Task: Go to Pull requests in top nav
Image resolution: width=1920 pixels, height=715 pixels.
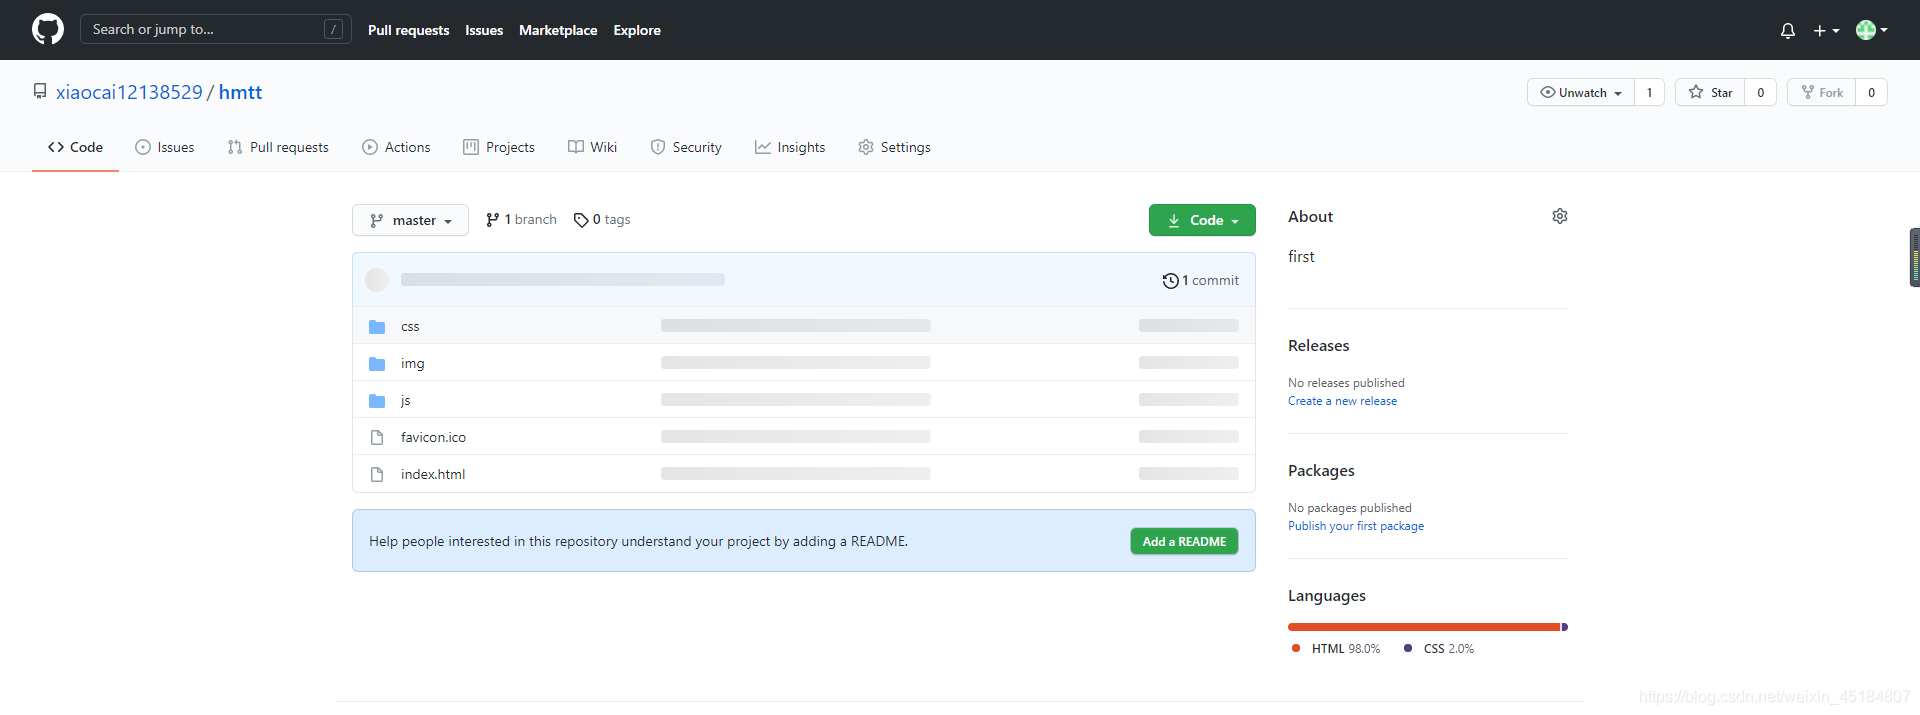Action: tap(408, 30)
